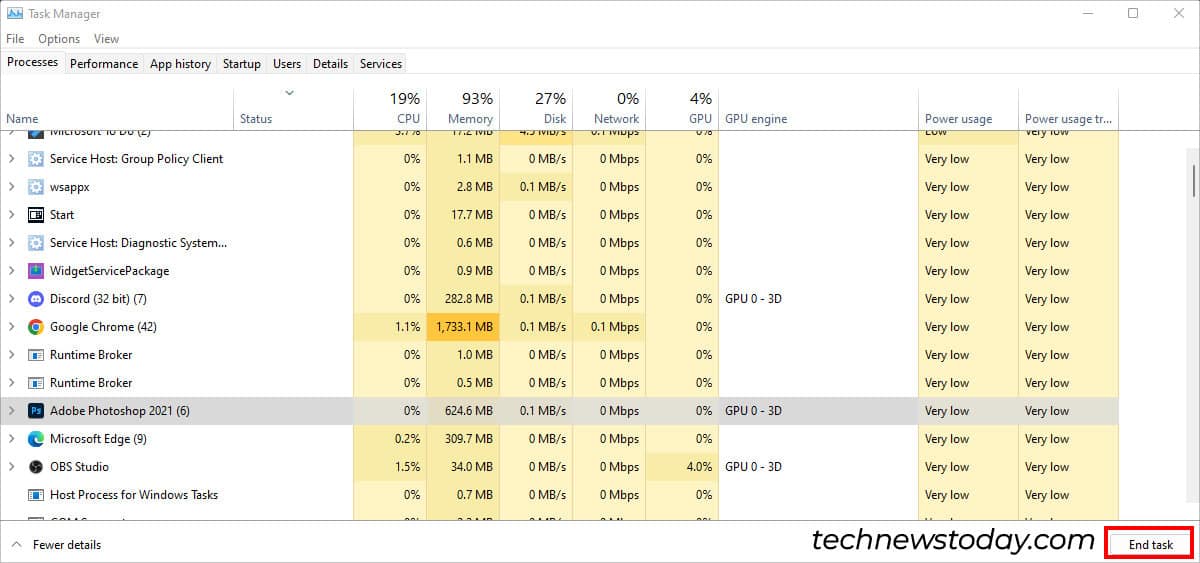Click the WidgetServicePackage icon

[36, 271]
